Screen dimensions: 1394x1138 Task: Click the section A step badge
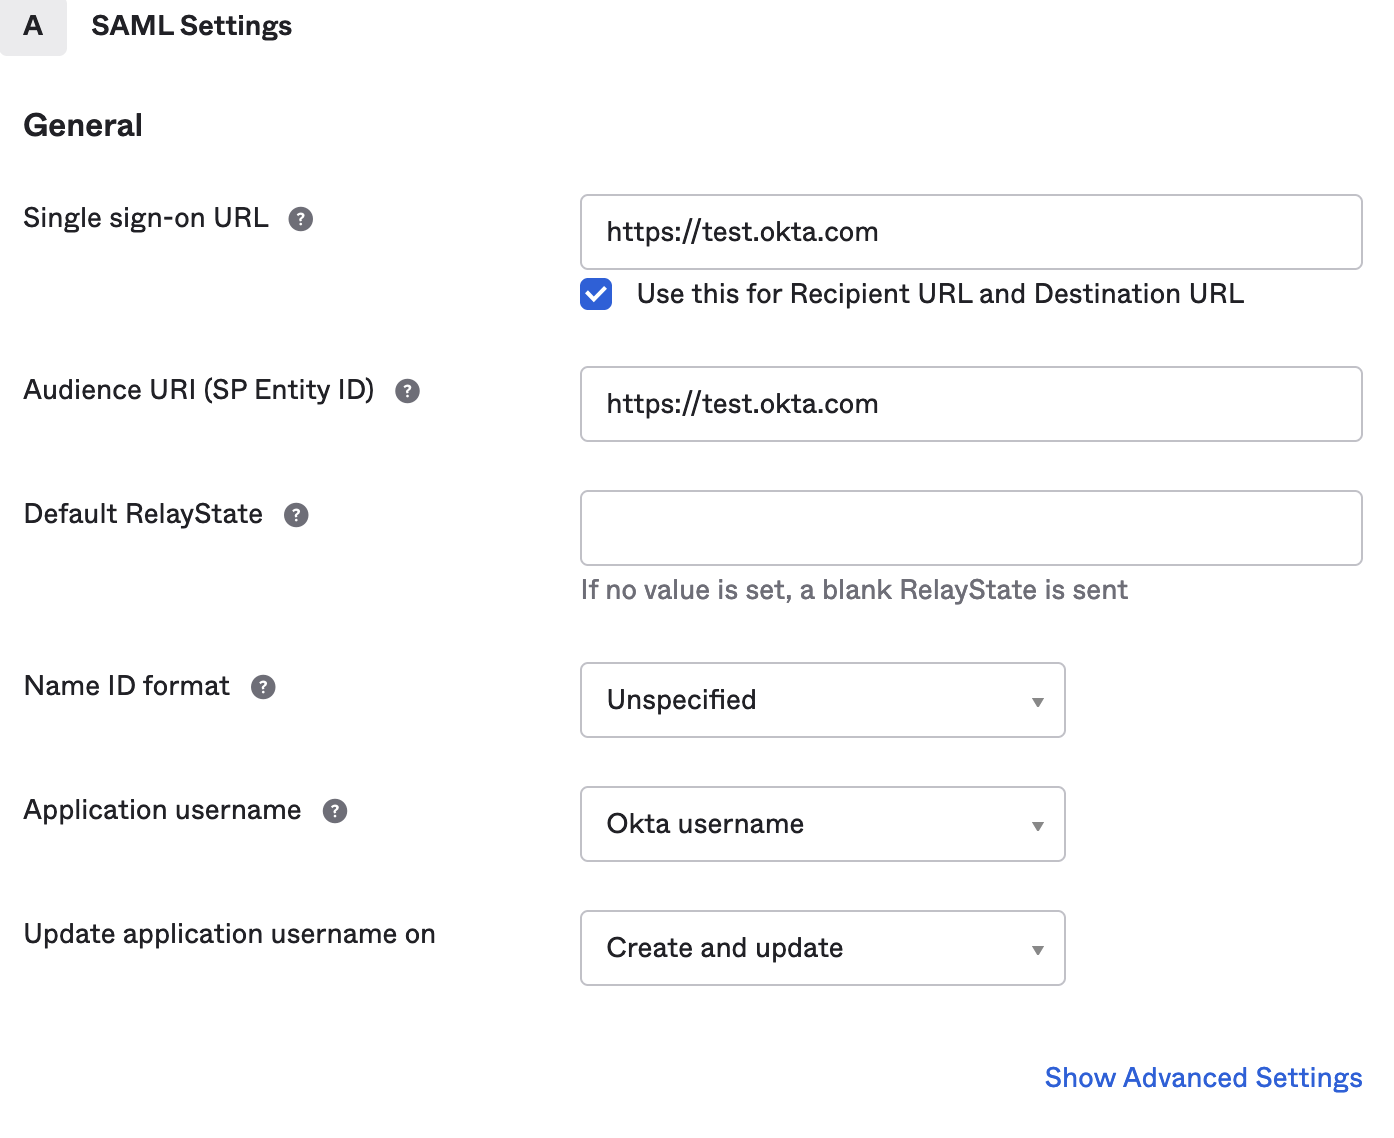coord(33,26)
